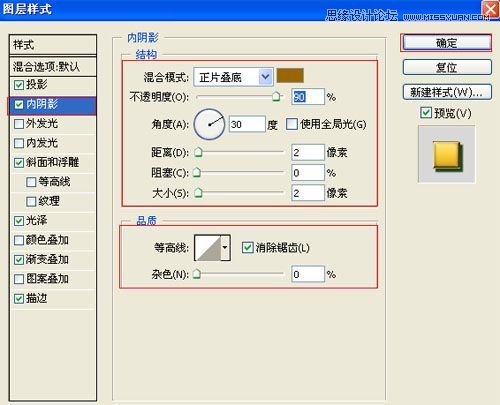
Task: Click the 距离 distance slider handle
Action: (x=198, y=153)
